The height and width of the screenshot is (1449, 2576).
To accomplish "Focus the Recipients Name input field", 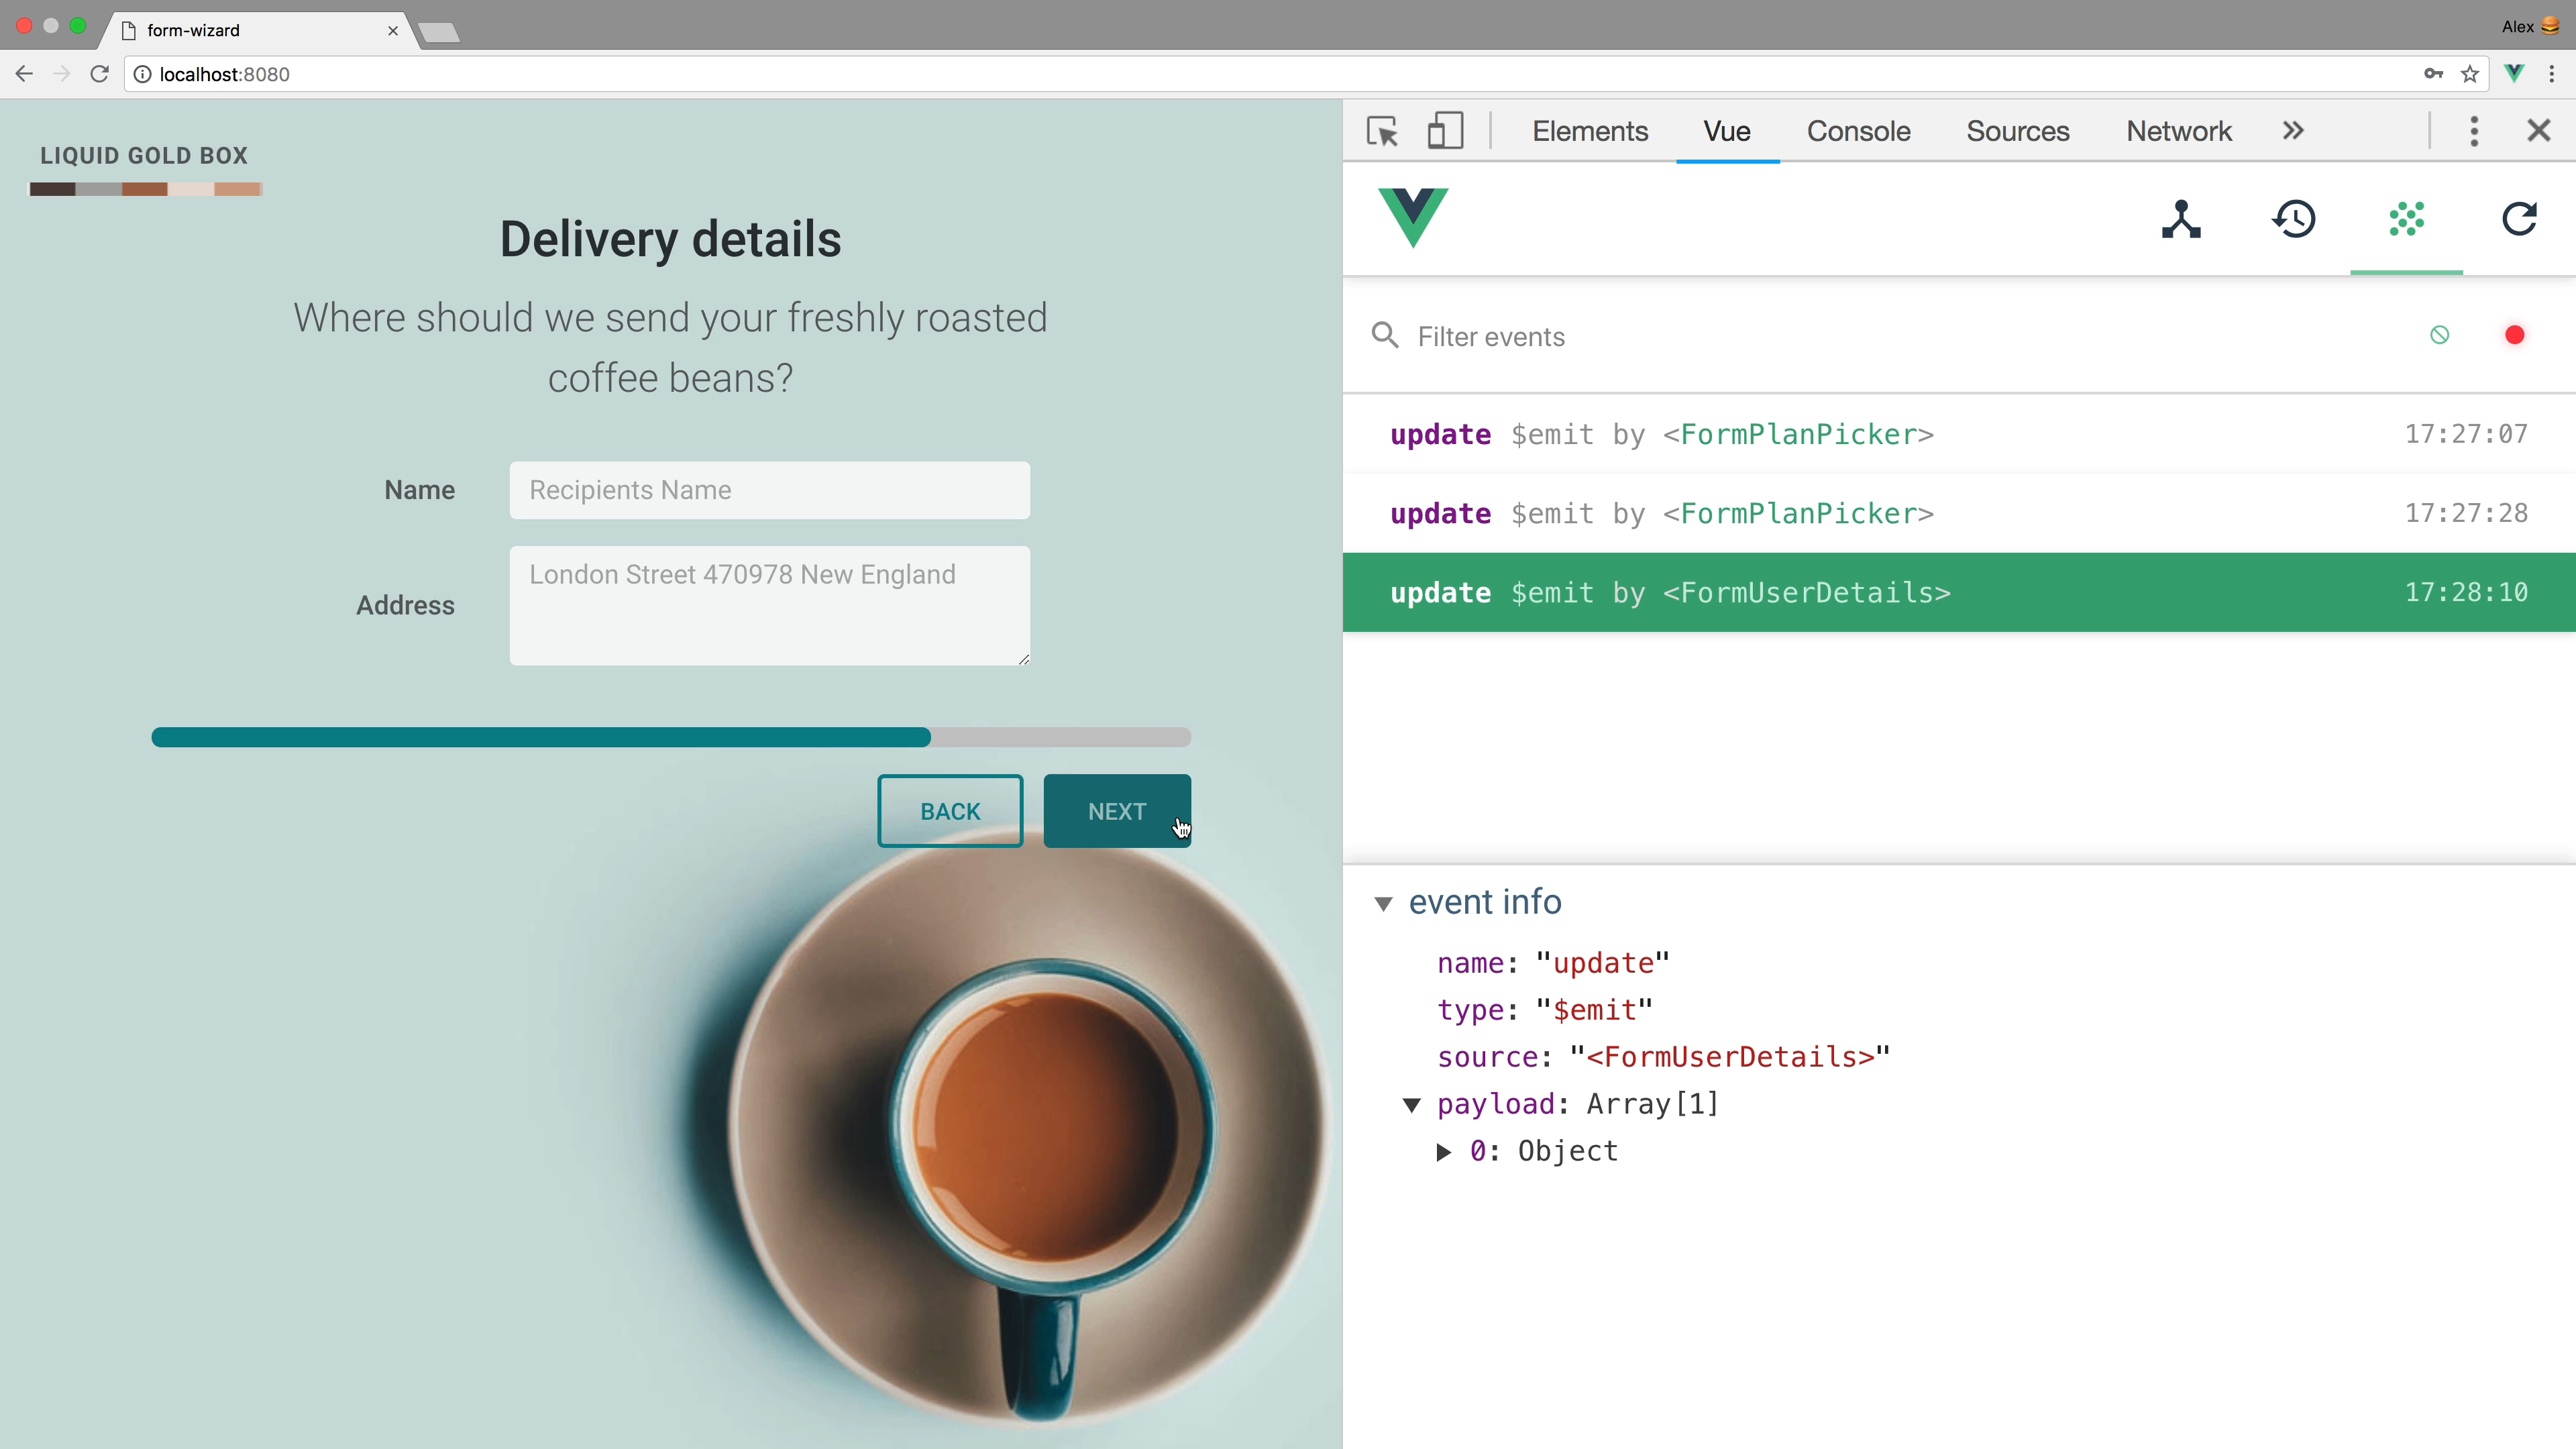I will pos(769,490).
